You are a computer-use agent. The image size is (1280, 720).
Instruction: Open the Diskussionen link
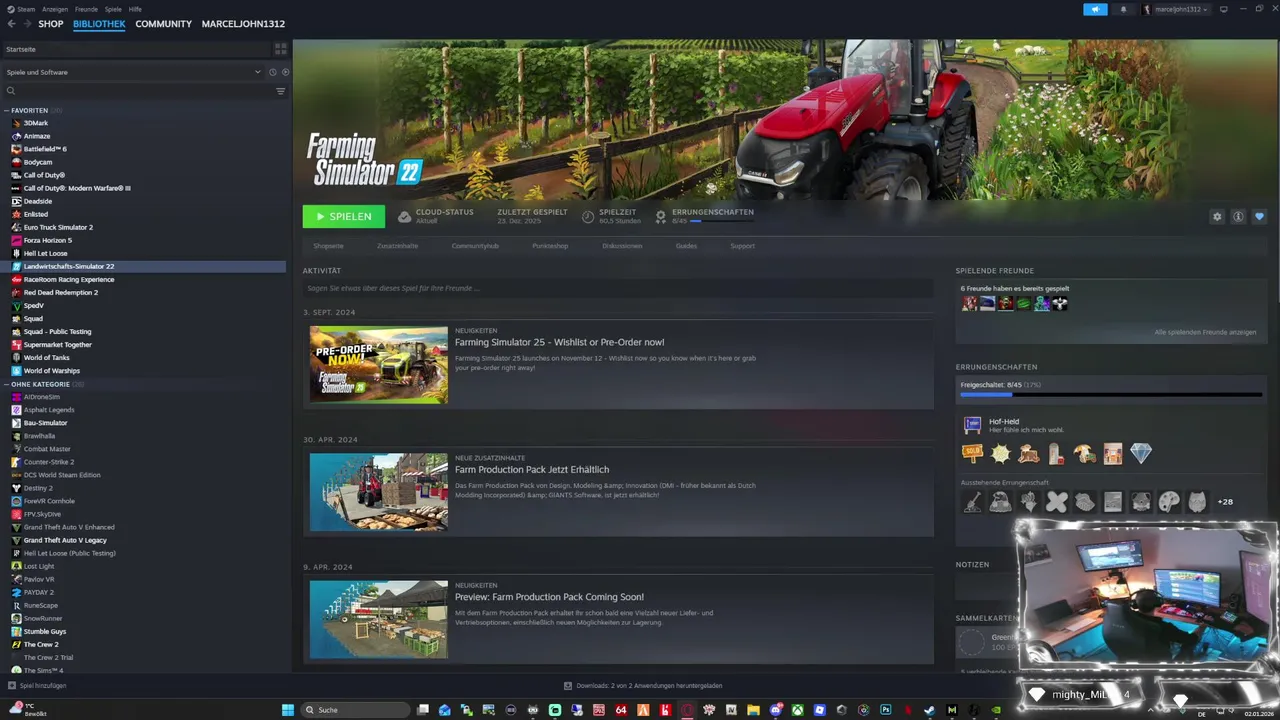[x=622, y=246]
